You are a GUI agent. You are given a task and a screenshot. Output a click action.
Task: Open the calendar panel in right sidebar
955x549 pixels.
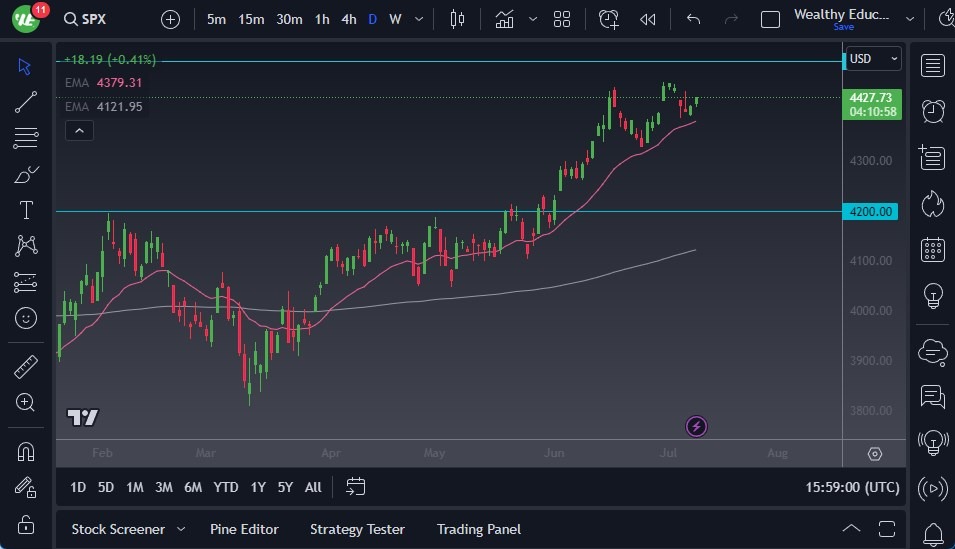932,249
